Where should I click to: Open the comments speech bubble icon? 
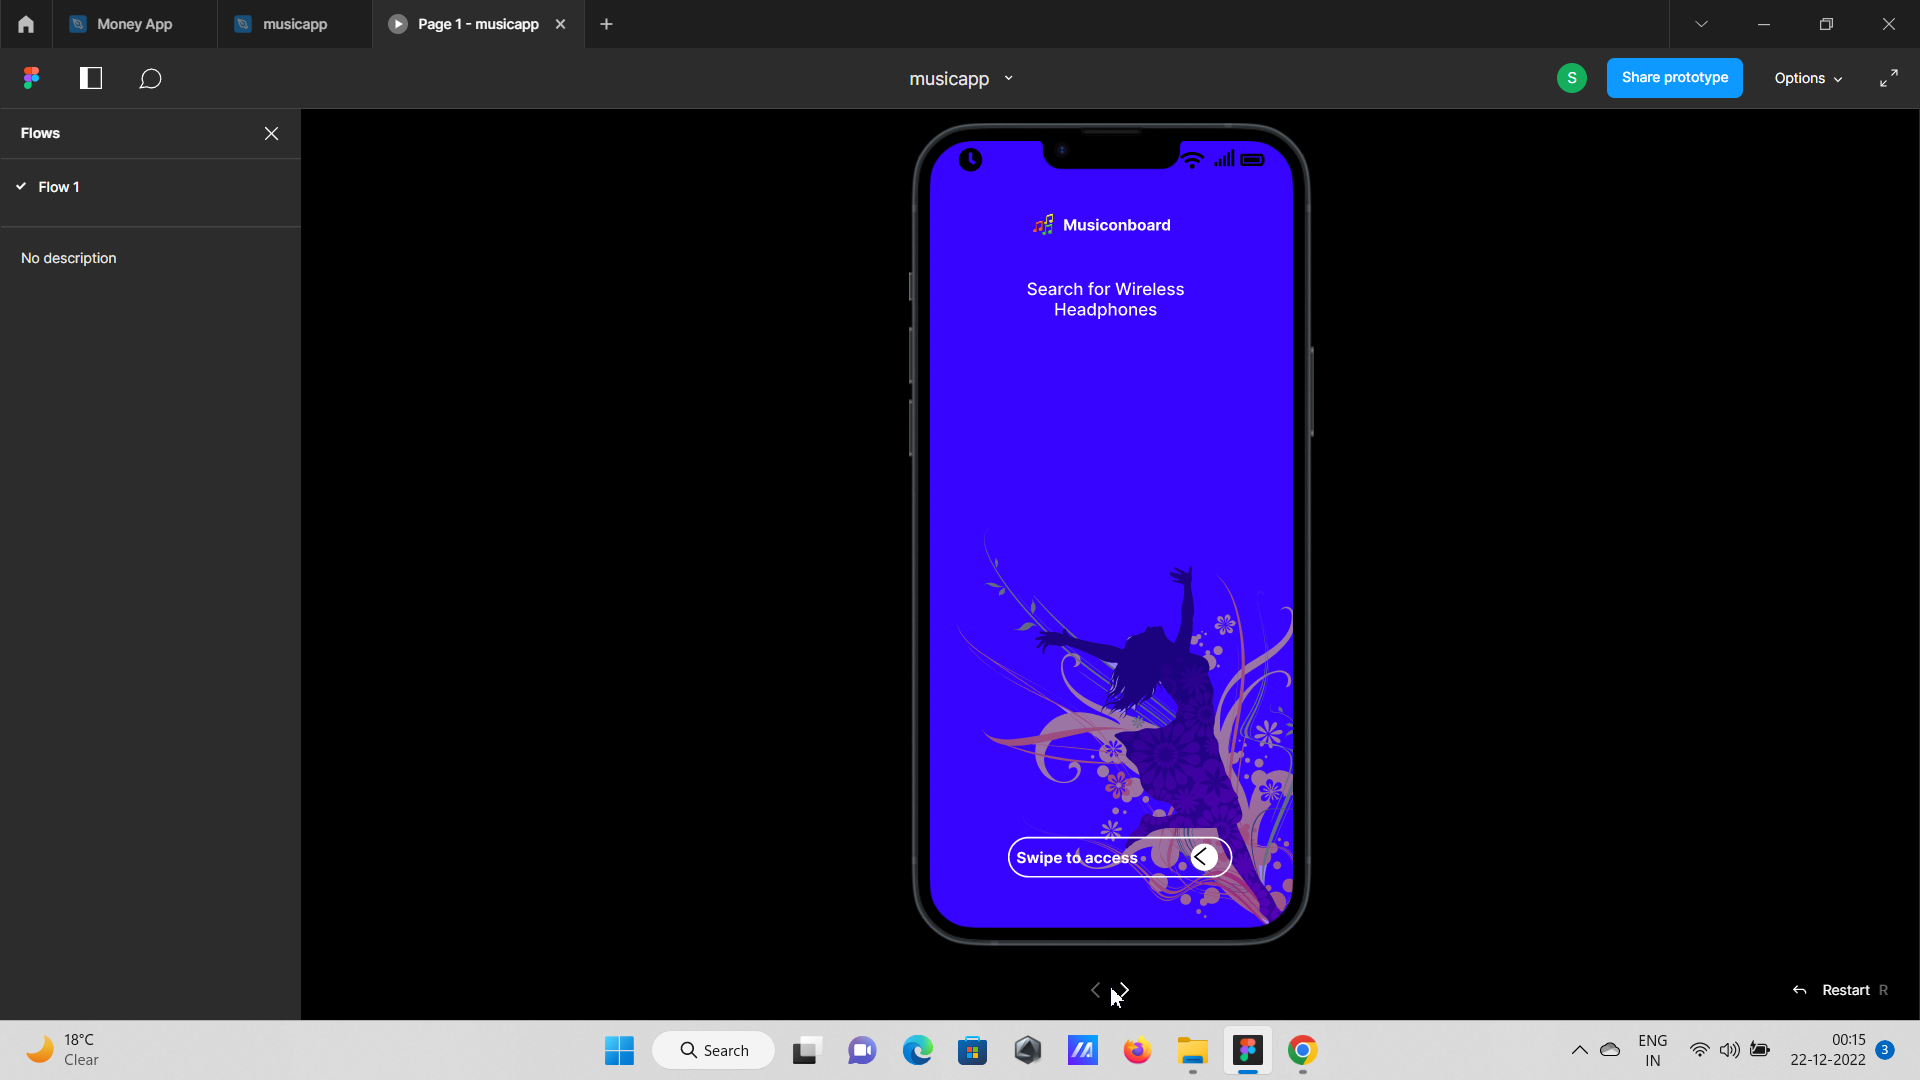[x=150, y=78]
